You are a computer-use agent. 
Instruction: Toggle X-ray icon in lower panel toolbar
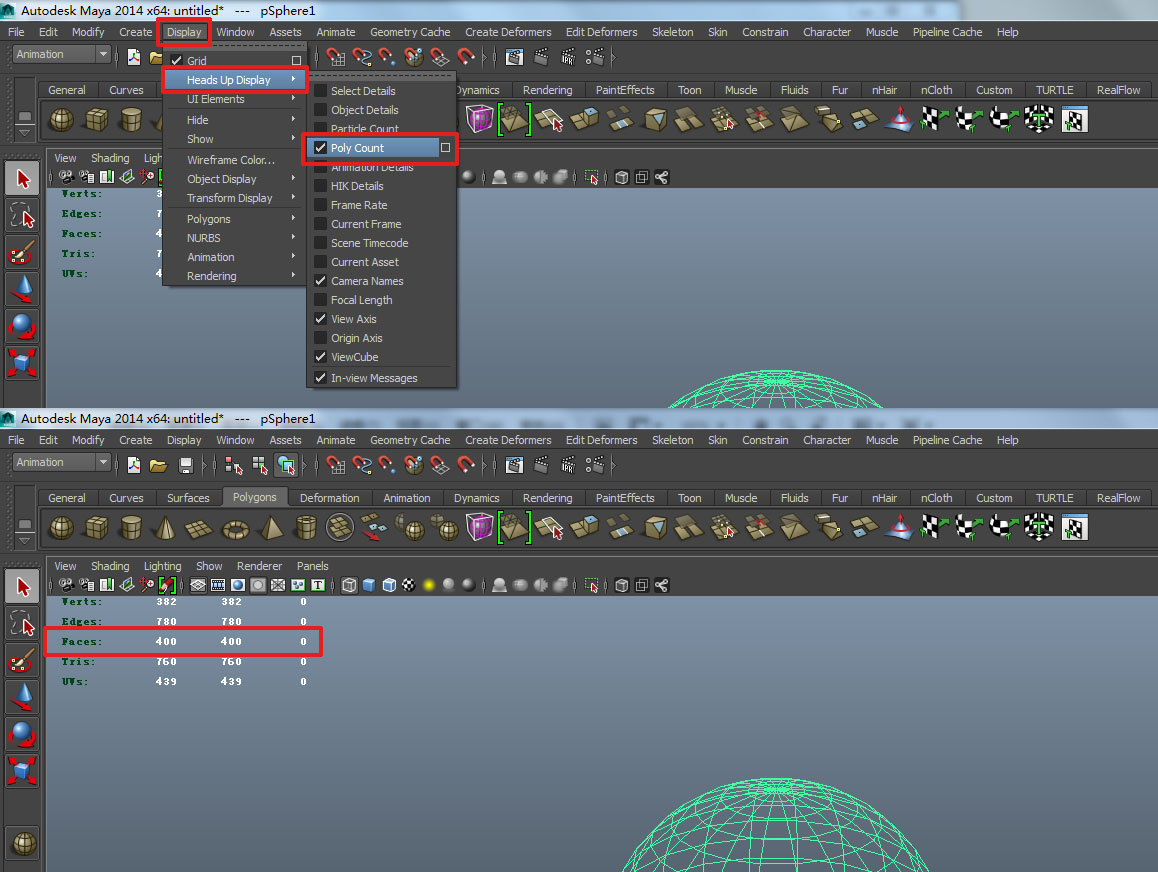click(x=622, y=586)
